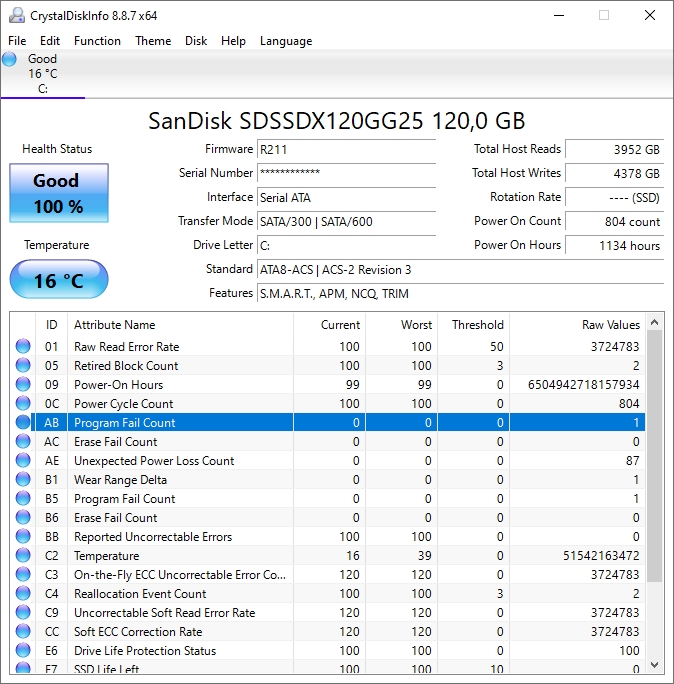Click status orb for AC Erase Fail Count
Image resolution: width=674 pixels, height=684 pixels.
coord(23,441)
